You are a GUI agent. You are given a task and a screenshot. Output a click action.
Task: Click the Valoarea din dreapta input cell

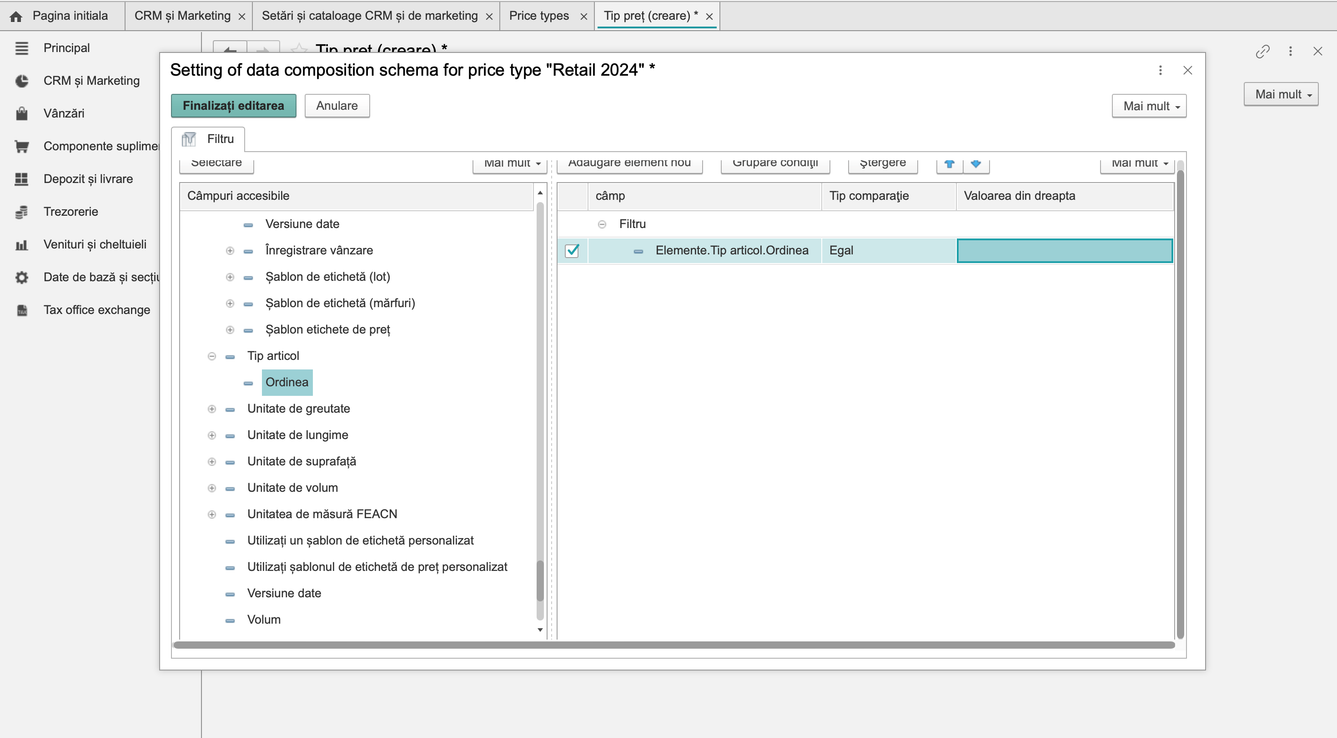tap(1065, 251)
